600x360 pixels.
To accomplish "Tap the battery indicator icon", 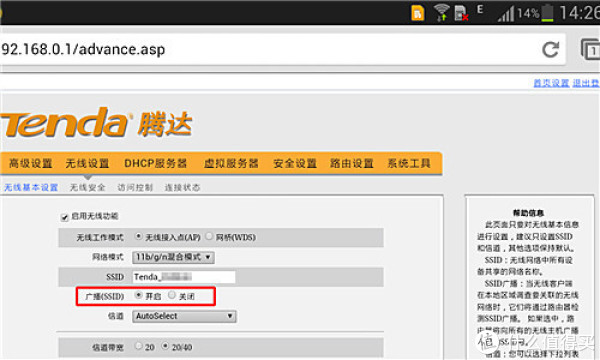I will (x=547, y=13).
